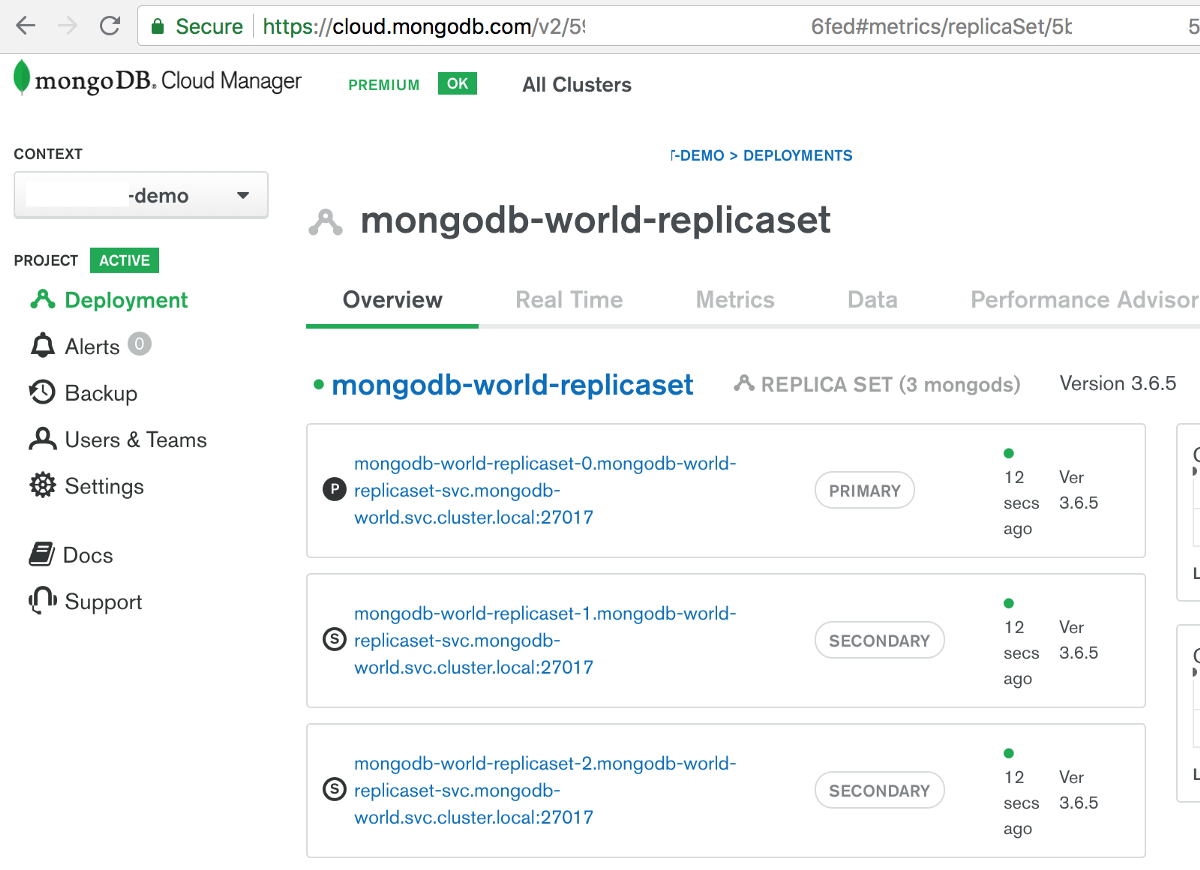This screenshot has width=1200, height=870.
Task: Click the Backup clock icon
Action: point(42,393)
